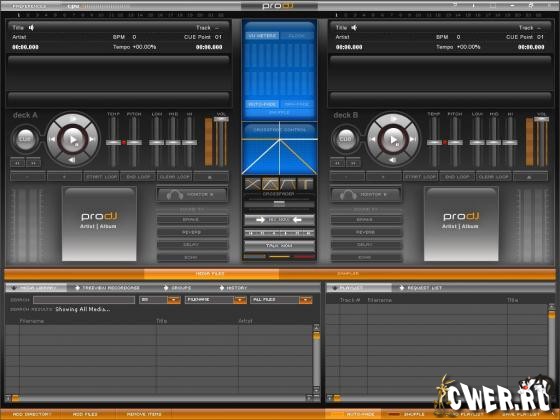Toggle Auto-Fade in bottom playlist bar
The image size is (560, 420).
[354, 414]
